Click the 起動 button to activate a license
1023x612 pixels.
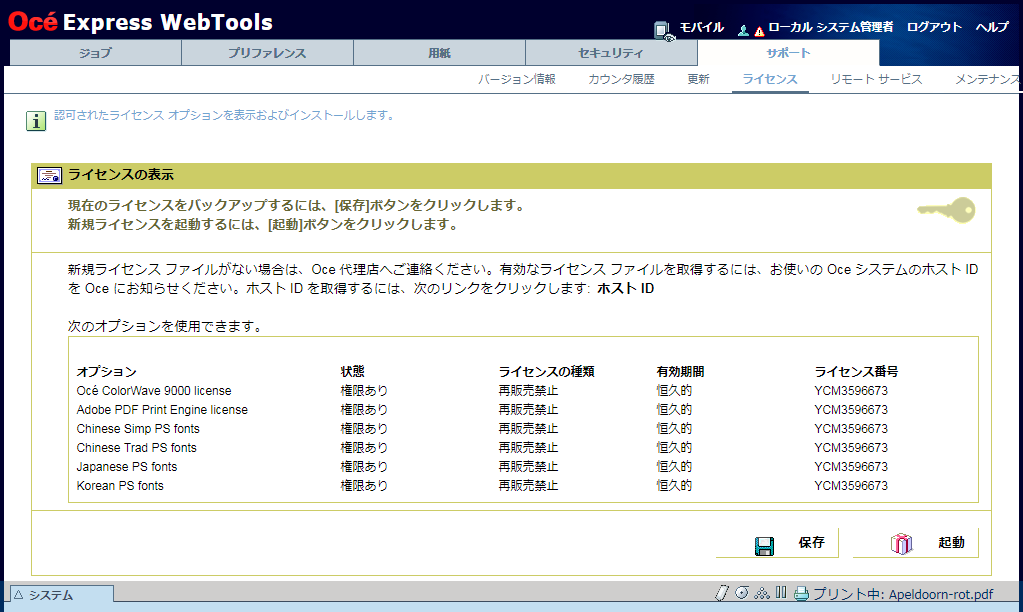pos(915,543)
